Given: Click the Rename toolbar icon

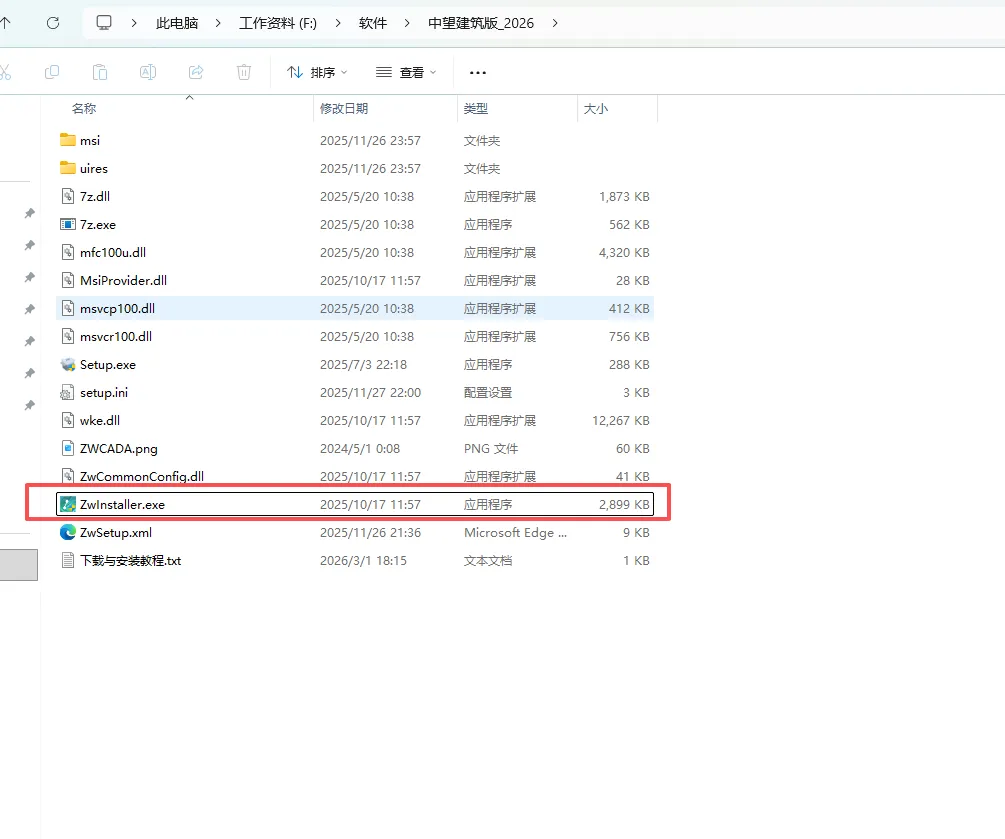Looking at the screenshot, I should pos(148,72).
